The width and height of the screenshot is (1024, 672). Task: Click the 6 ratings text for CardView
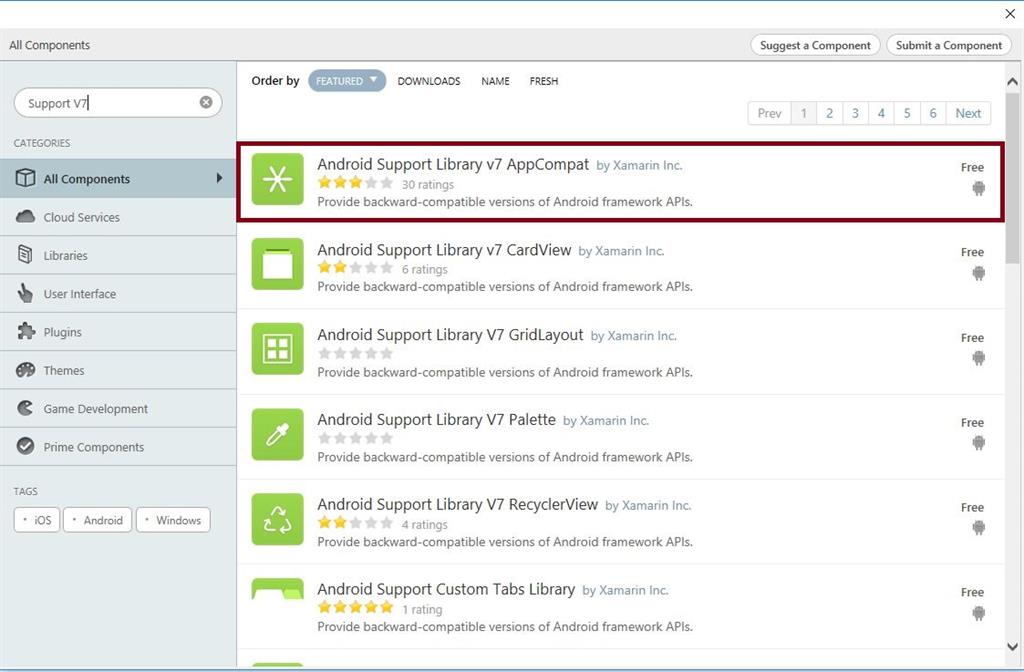coord(424,269)
